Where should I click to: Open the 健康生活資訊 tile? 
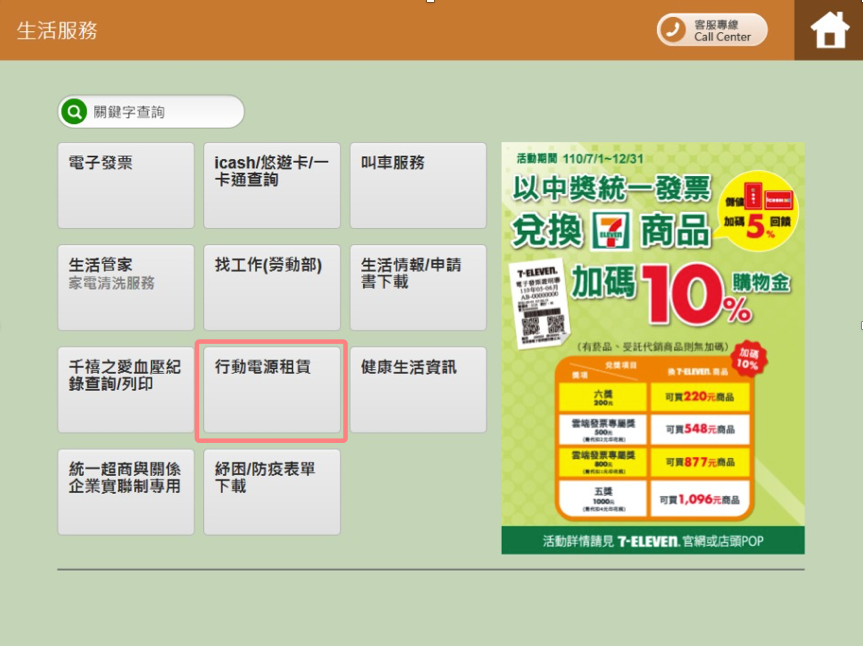418,390
